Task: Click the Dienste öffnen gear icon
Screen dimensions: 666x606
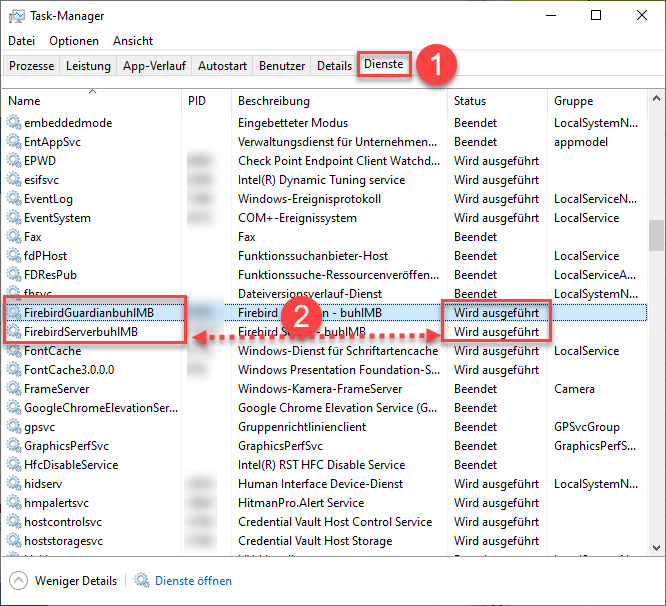Action: [142, 581]
